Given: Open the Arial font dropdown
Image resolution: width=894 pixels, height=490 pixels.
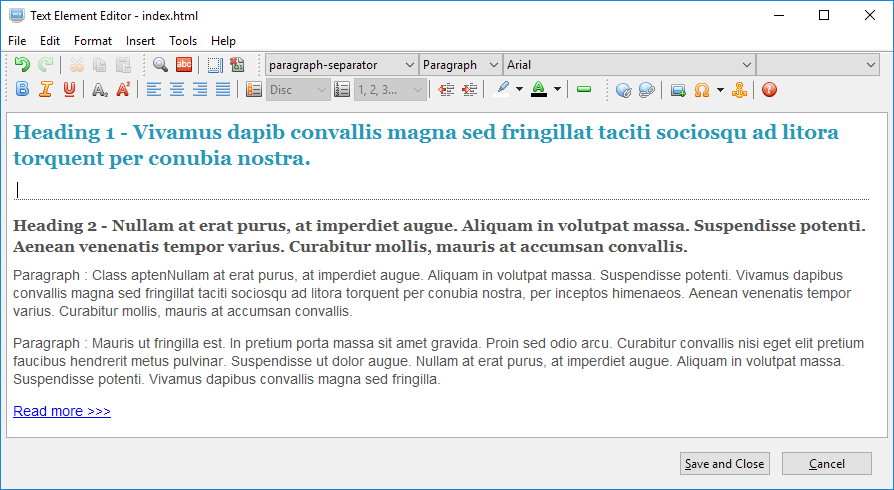Looking at the screenshot, I should click(x=629, y=65).
